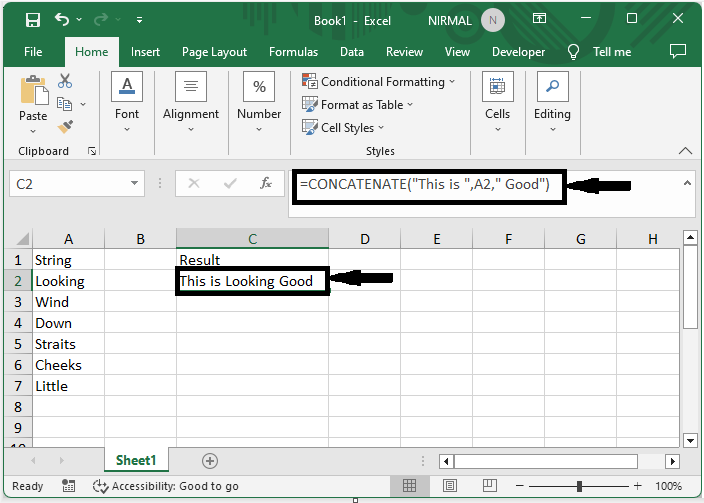Open the Formulas ribbon tab
Image resolution: width=704 pixels, height=503 pixels.
click(293, 52)
